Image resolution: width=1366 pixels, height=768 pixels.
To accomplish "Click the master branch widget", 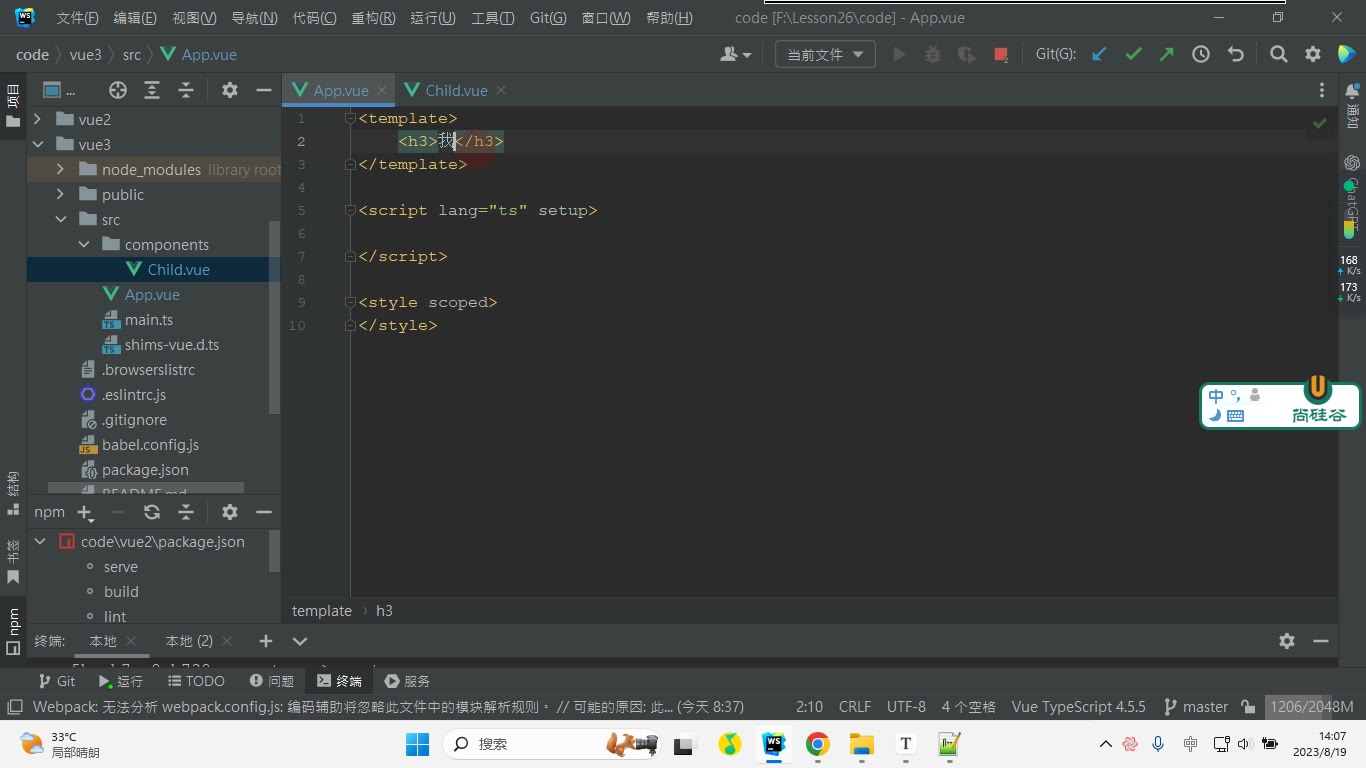I will coord(1196,707).
